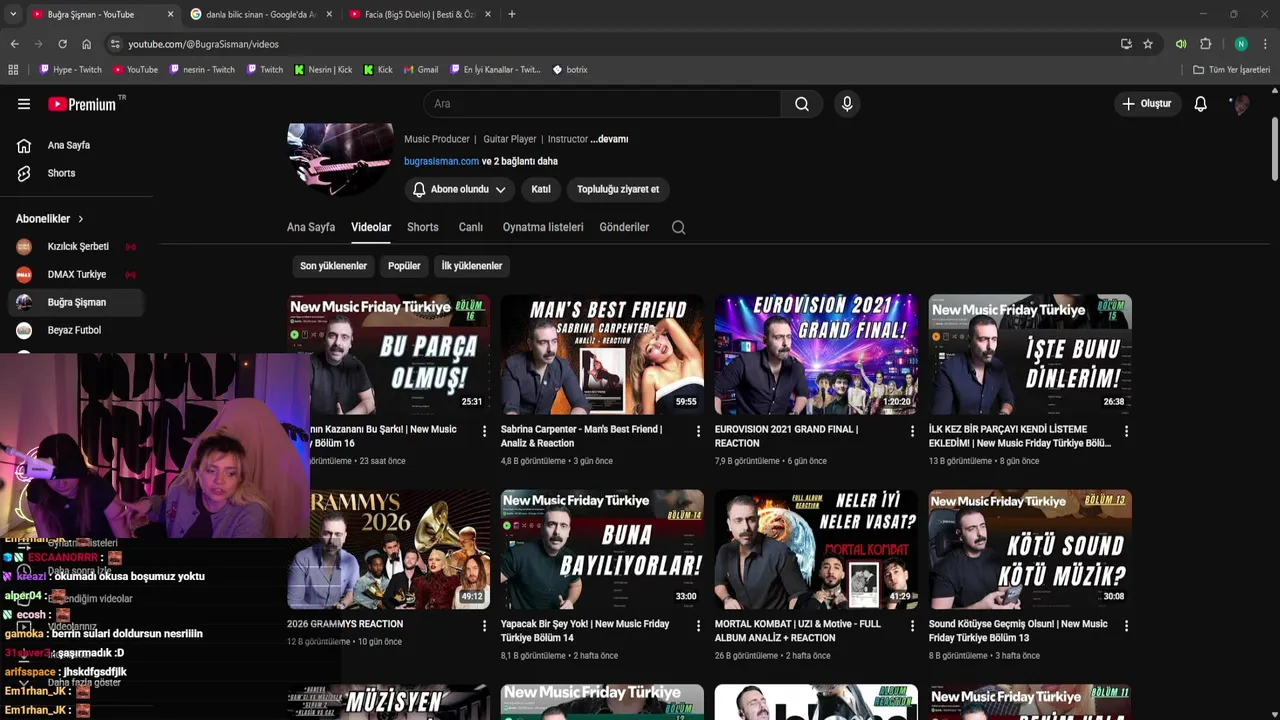Open the botrix bookmark
1280x720 pixels.
click(x=570, y=70)
